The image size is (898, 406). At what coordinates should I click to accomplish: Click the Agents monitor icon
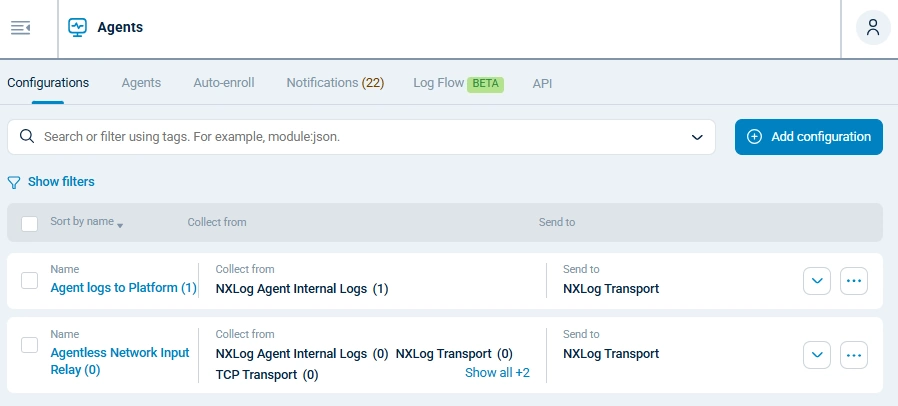click(77, 28)
